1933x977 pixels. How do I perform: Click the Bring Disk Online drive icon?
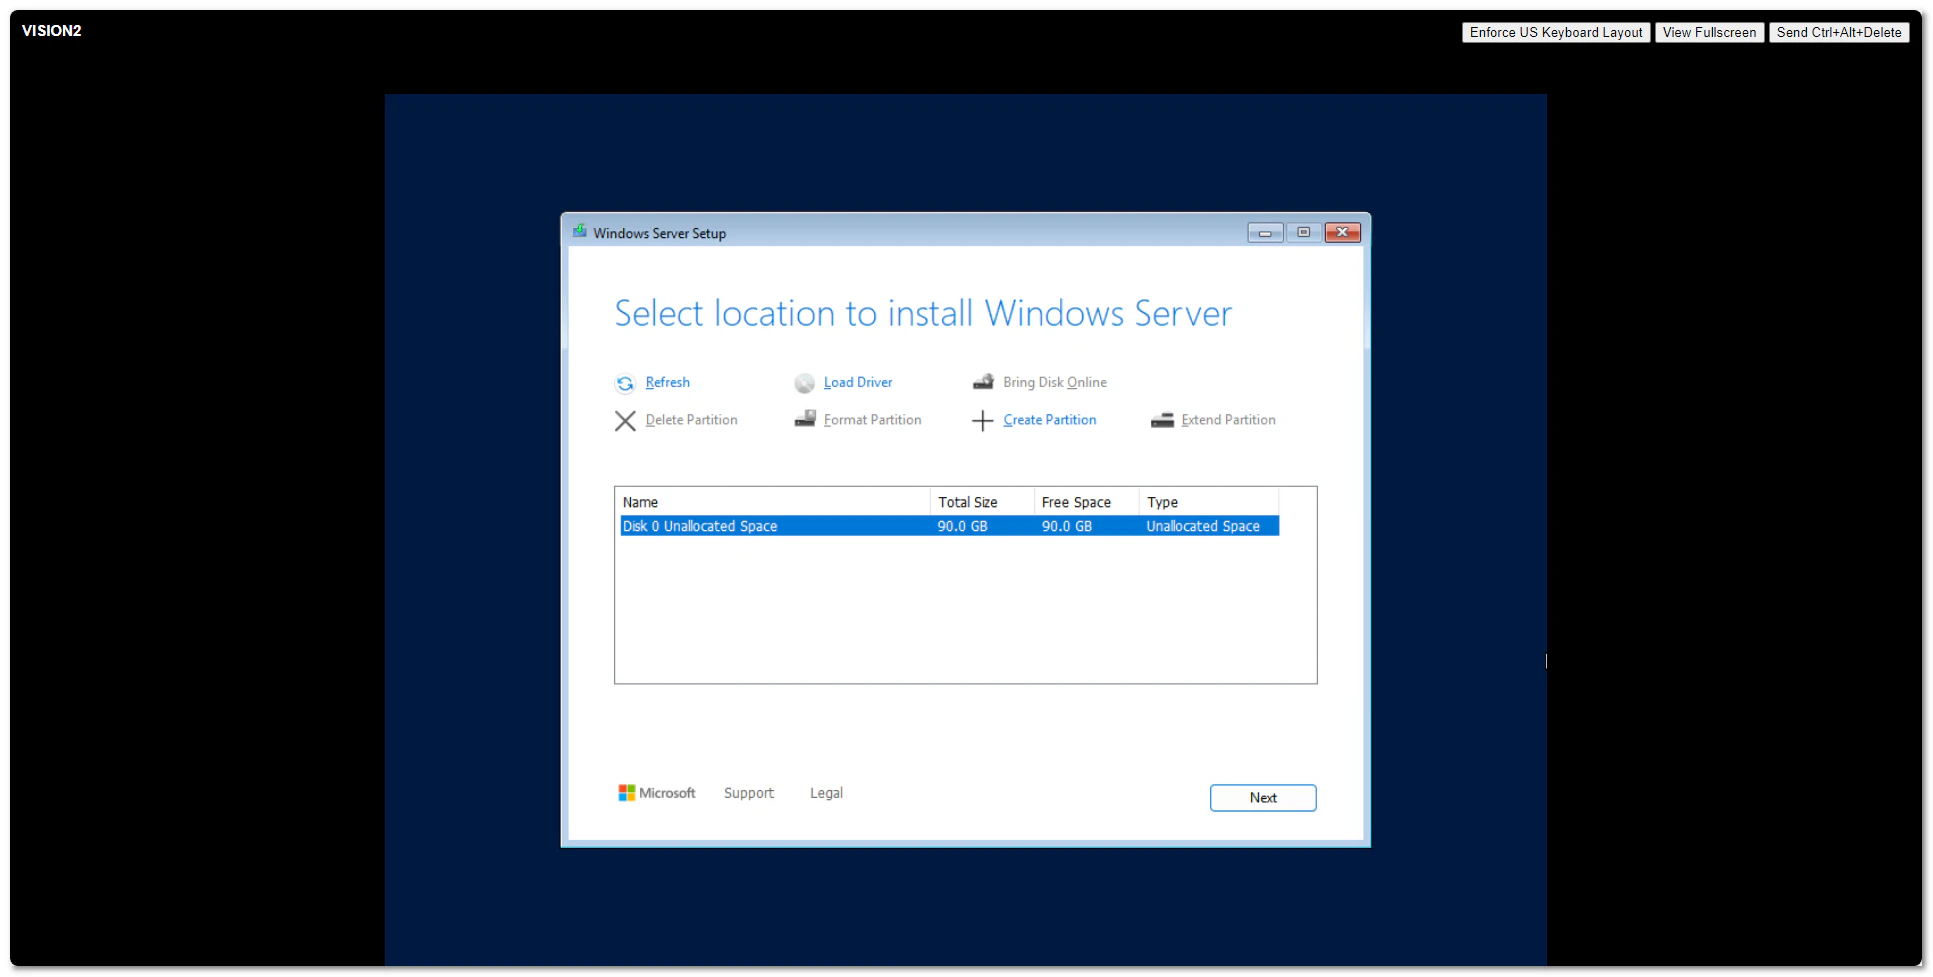point(984,382)
